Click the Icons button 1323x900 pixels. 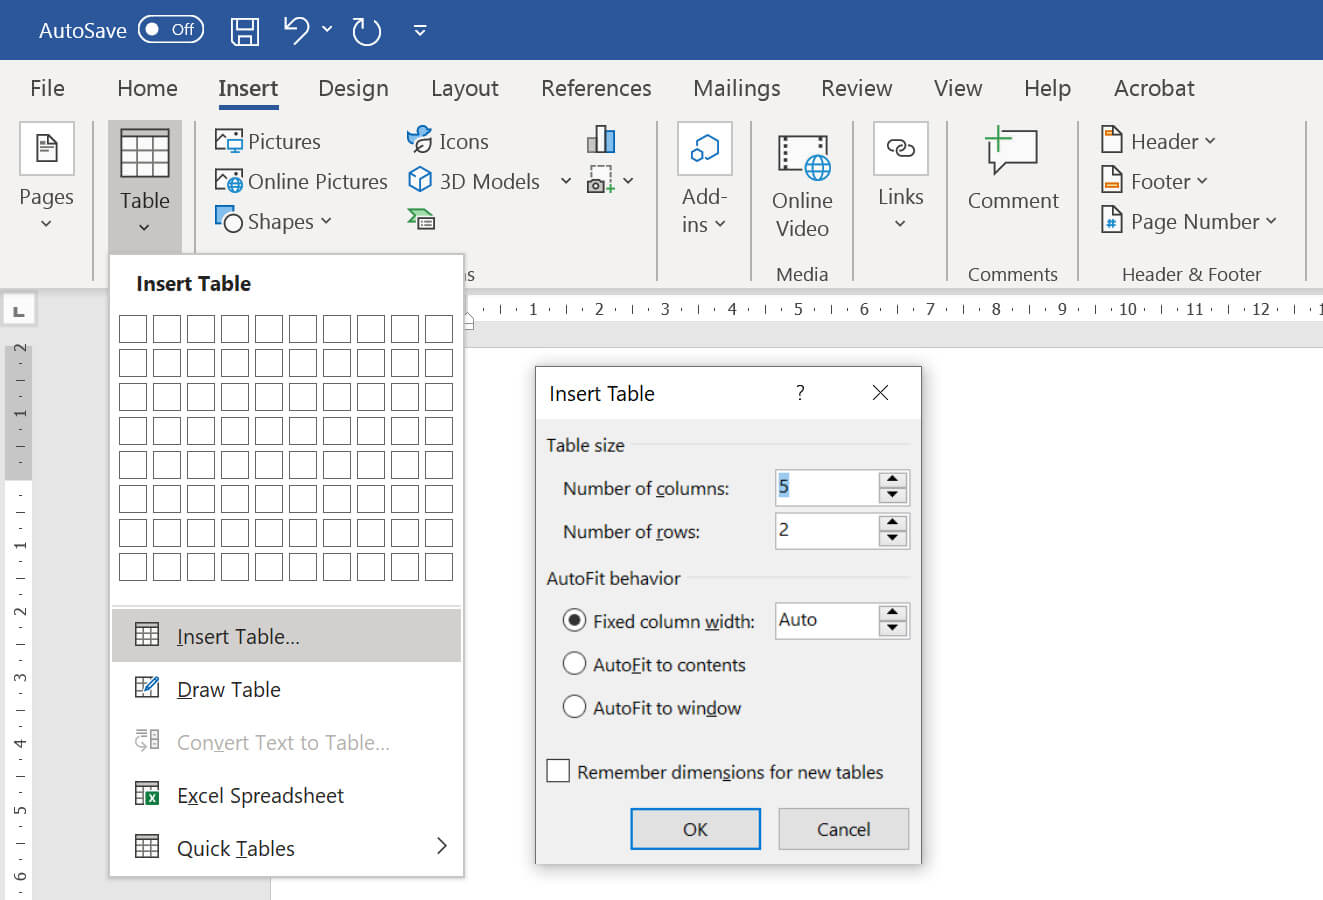[447, 141]
